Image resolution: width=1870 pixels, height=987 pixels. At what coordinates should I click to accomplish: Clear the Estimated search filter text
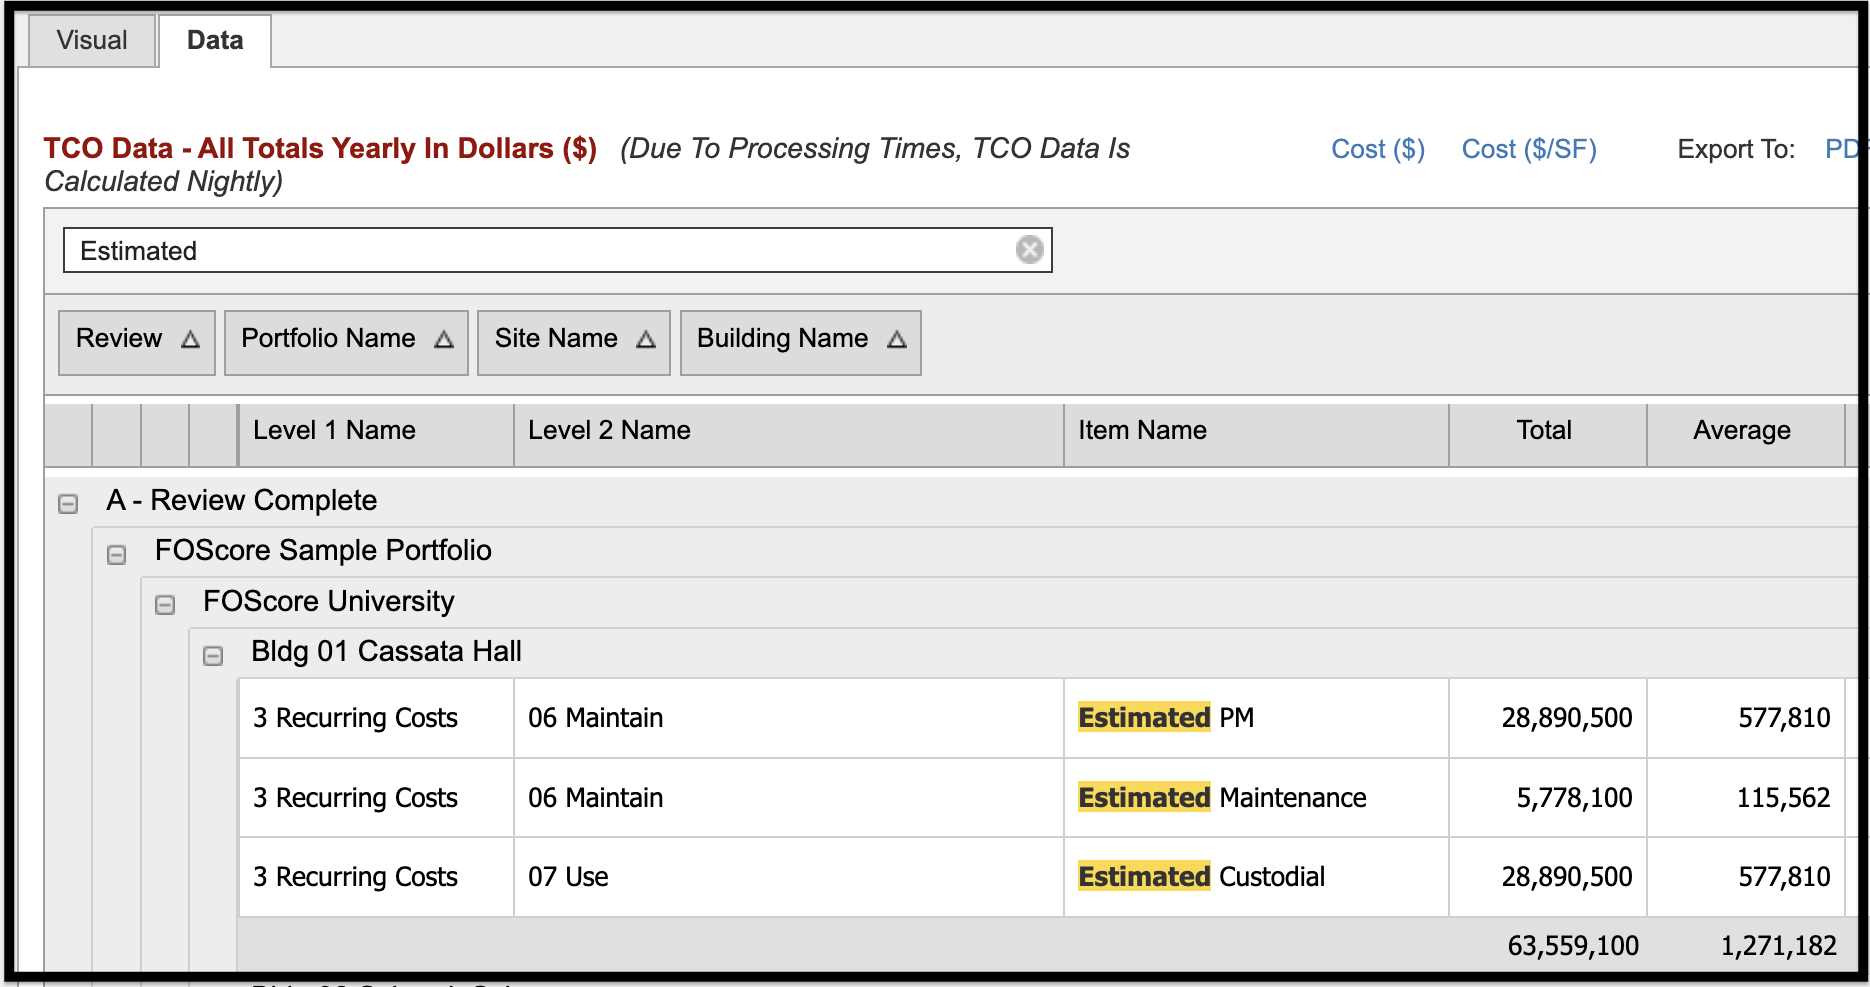1029,250
